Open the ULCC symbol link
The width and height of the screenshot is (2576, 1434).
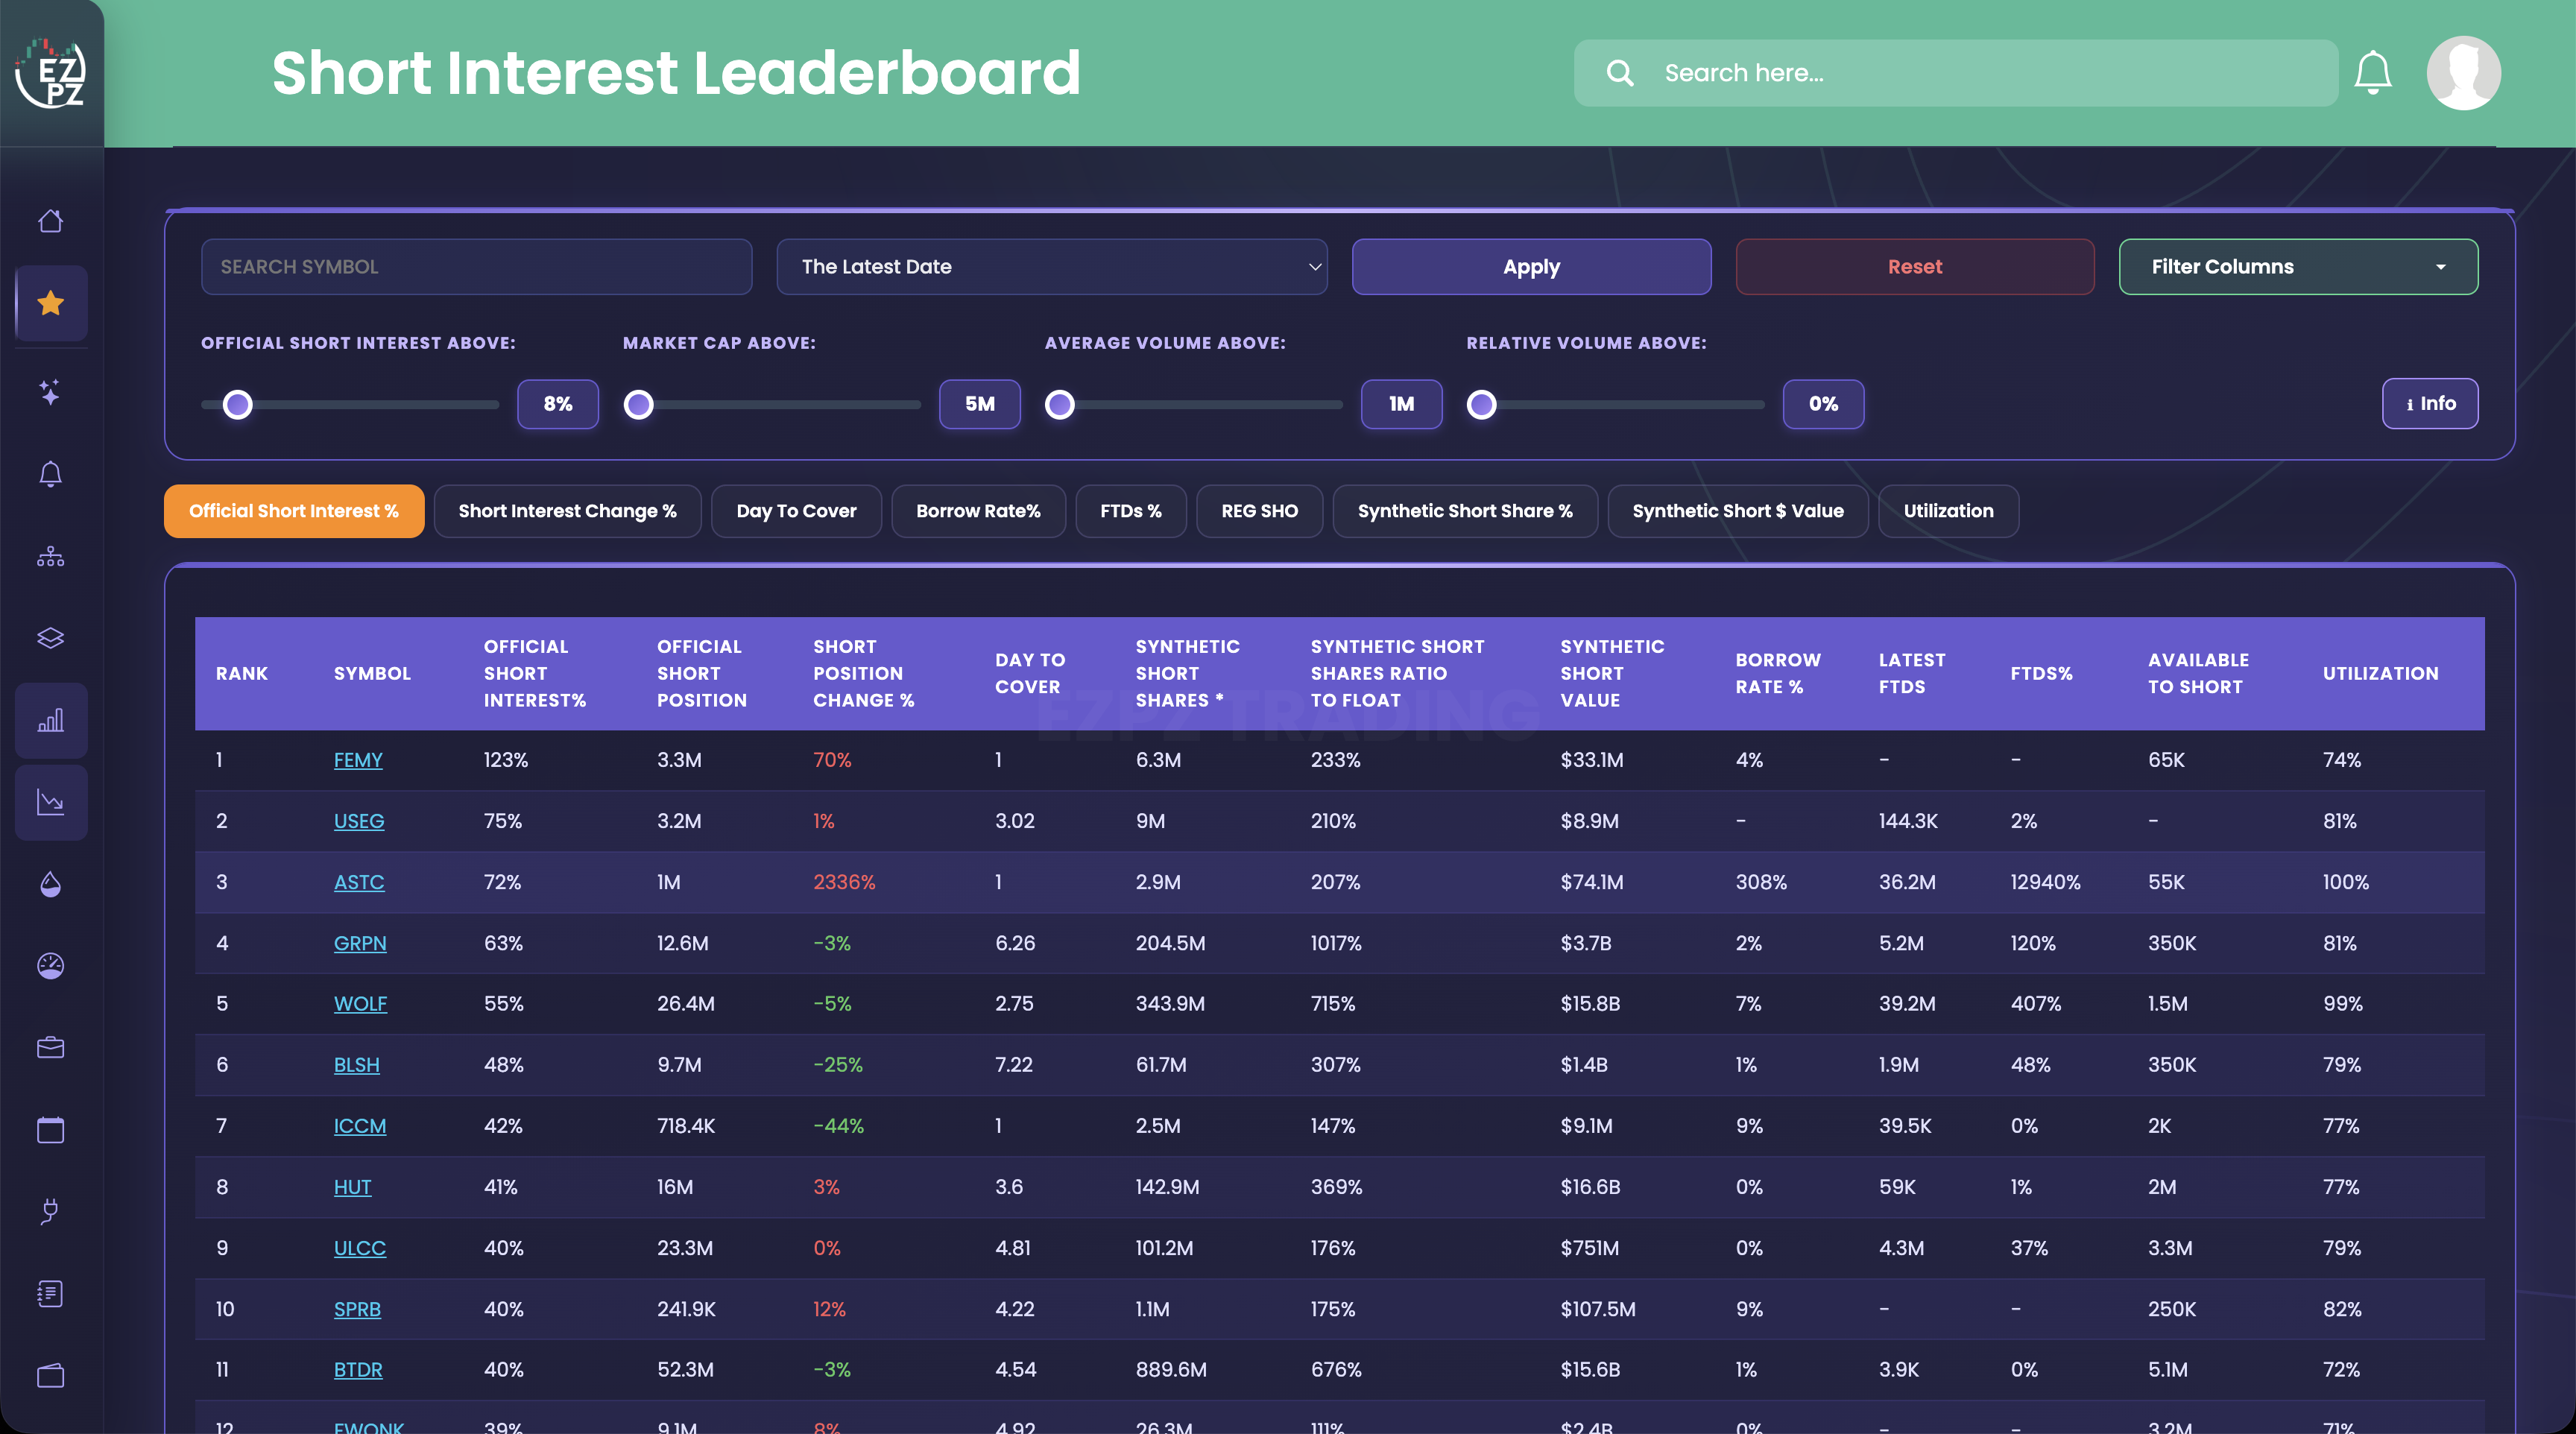(x=360, y=1248)
